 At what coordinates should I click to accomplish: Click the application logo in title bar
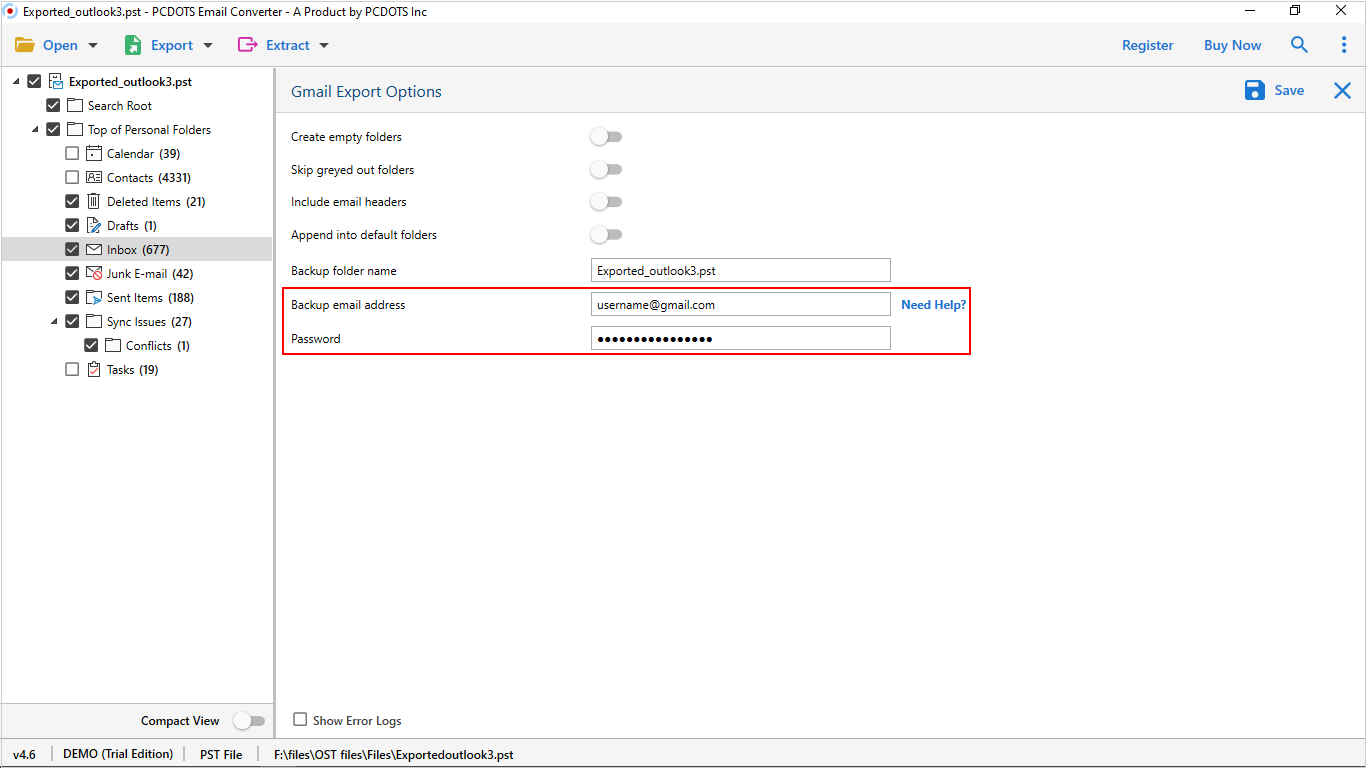[11, 10]
